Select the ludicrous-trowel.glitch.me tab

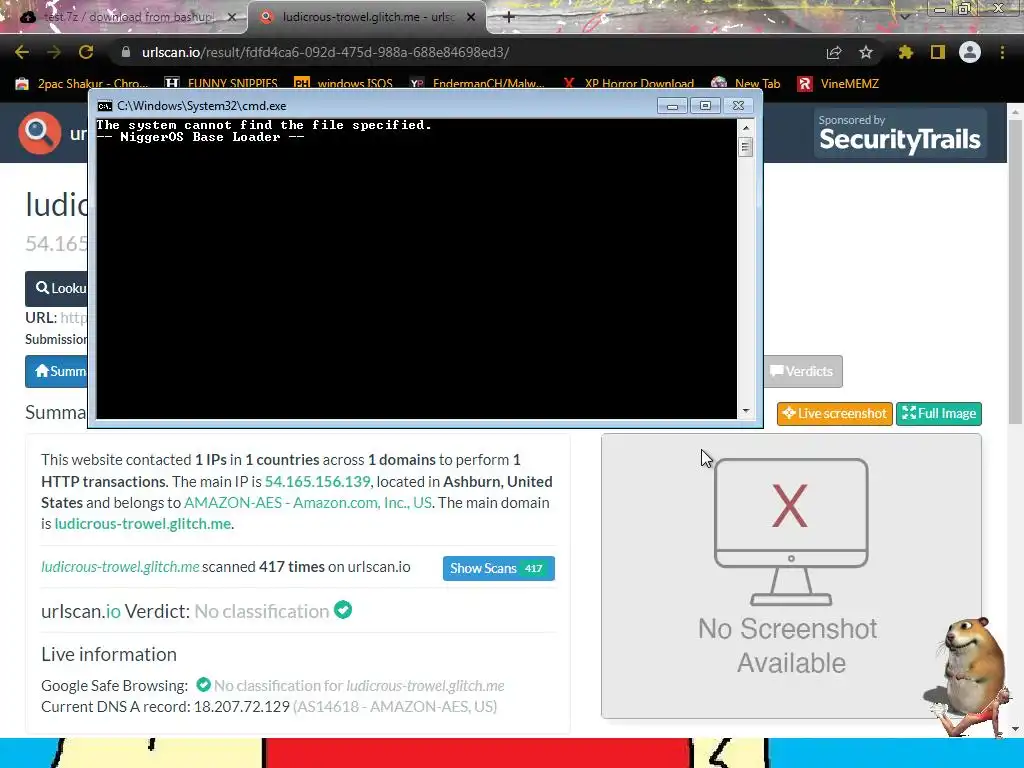coord(367,18)
